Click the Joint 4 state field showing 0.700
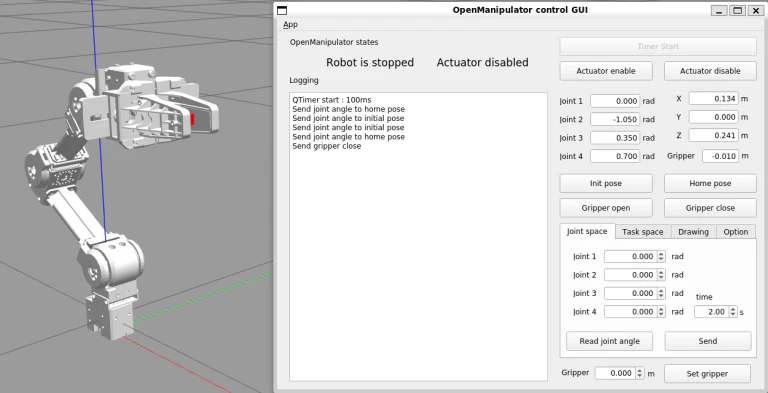The width and height of the screenshot is (768, 393). coord(615,156)
